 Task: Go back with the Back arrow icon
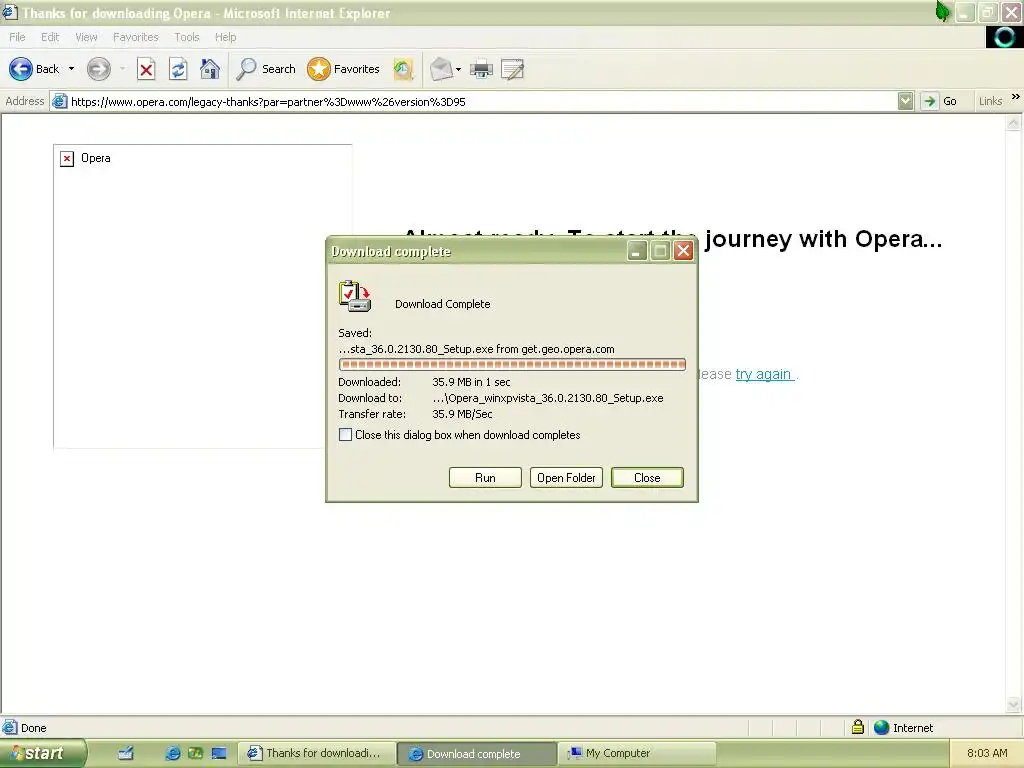pyautogui.click(x=20, y=69)
